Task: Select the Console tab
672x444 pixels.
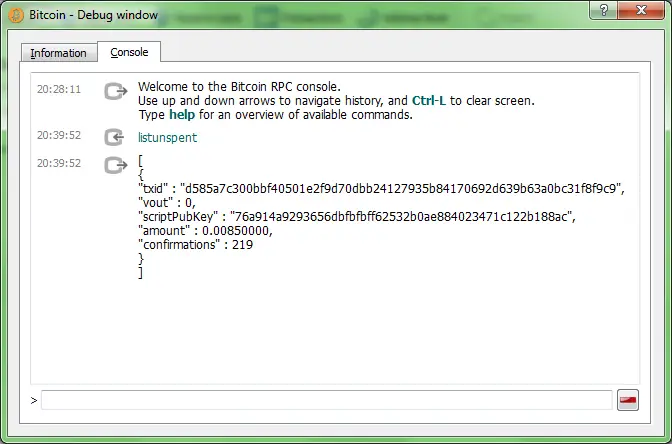Action: coord(129,52)
